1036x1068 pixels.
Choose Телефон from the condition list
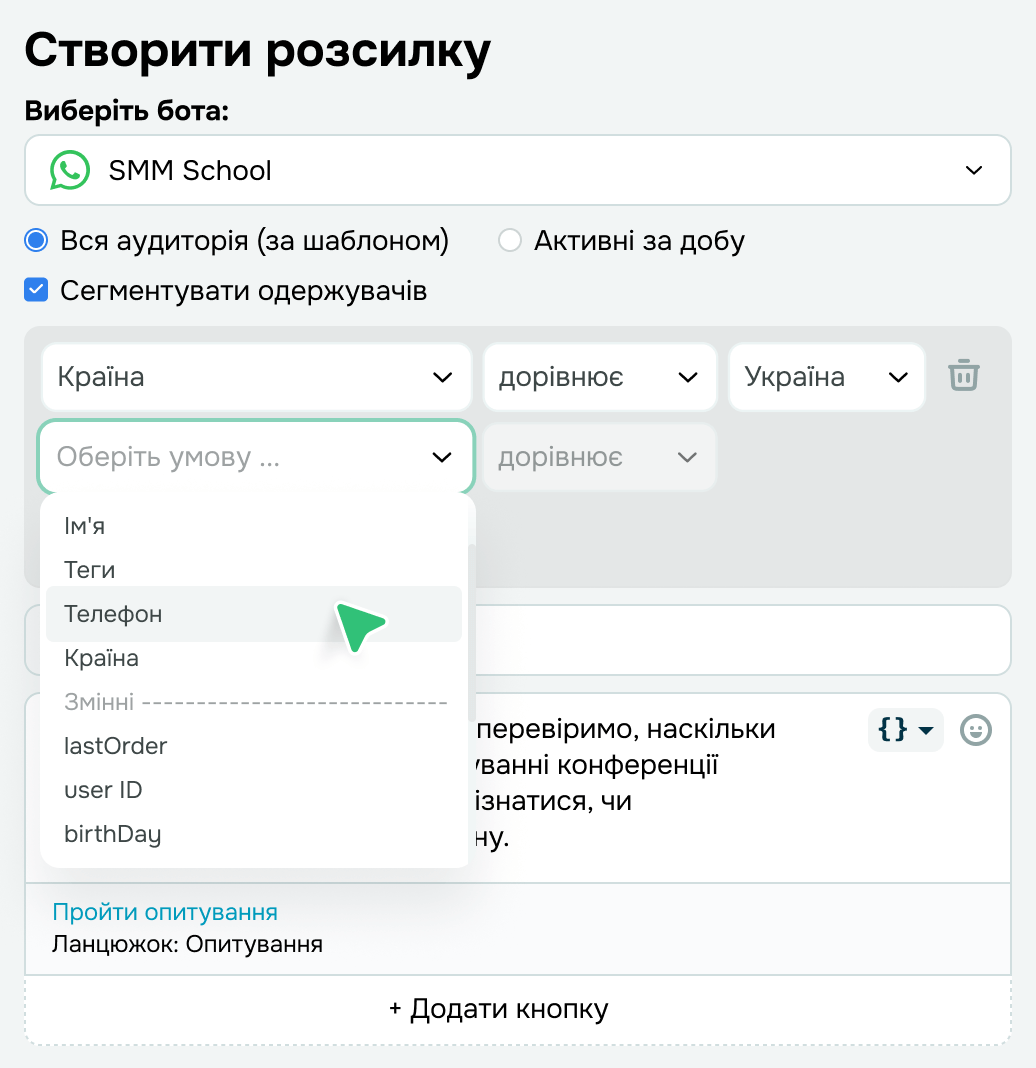[x=113, y=614]
